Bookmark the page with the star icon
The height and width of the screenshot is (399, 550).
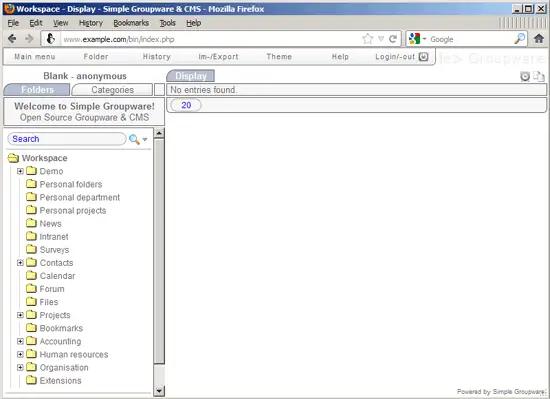click(x=368, y=39)
